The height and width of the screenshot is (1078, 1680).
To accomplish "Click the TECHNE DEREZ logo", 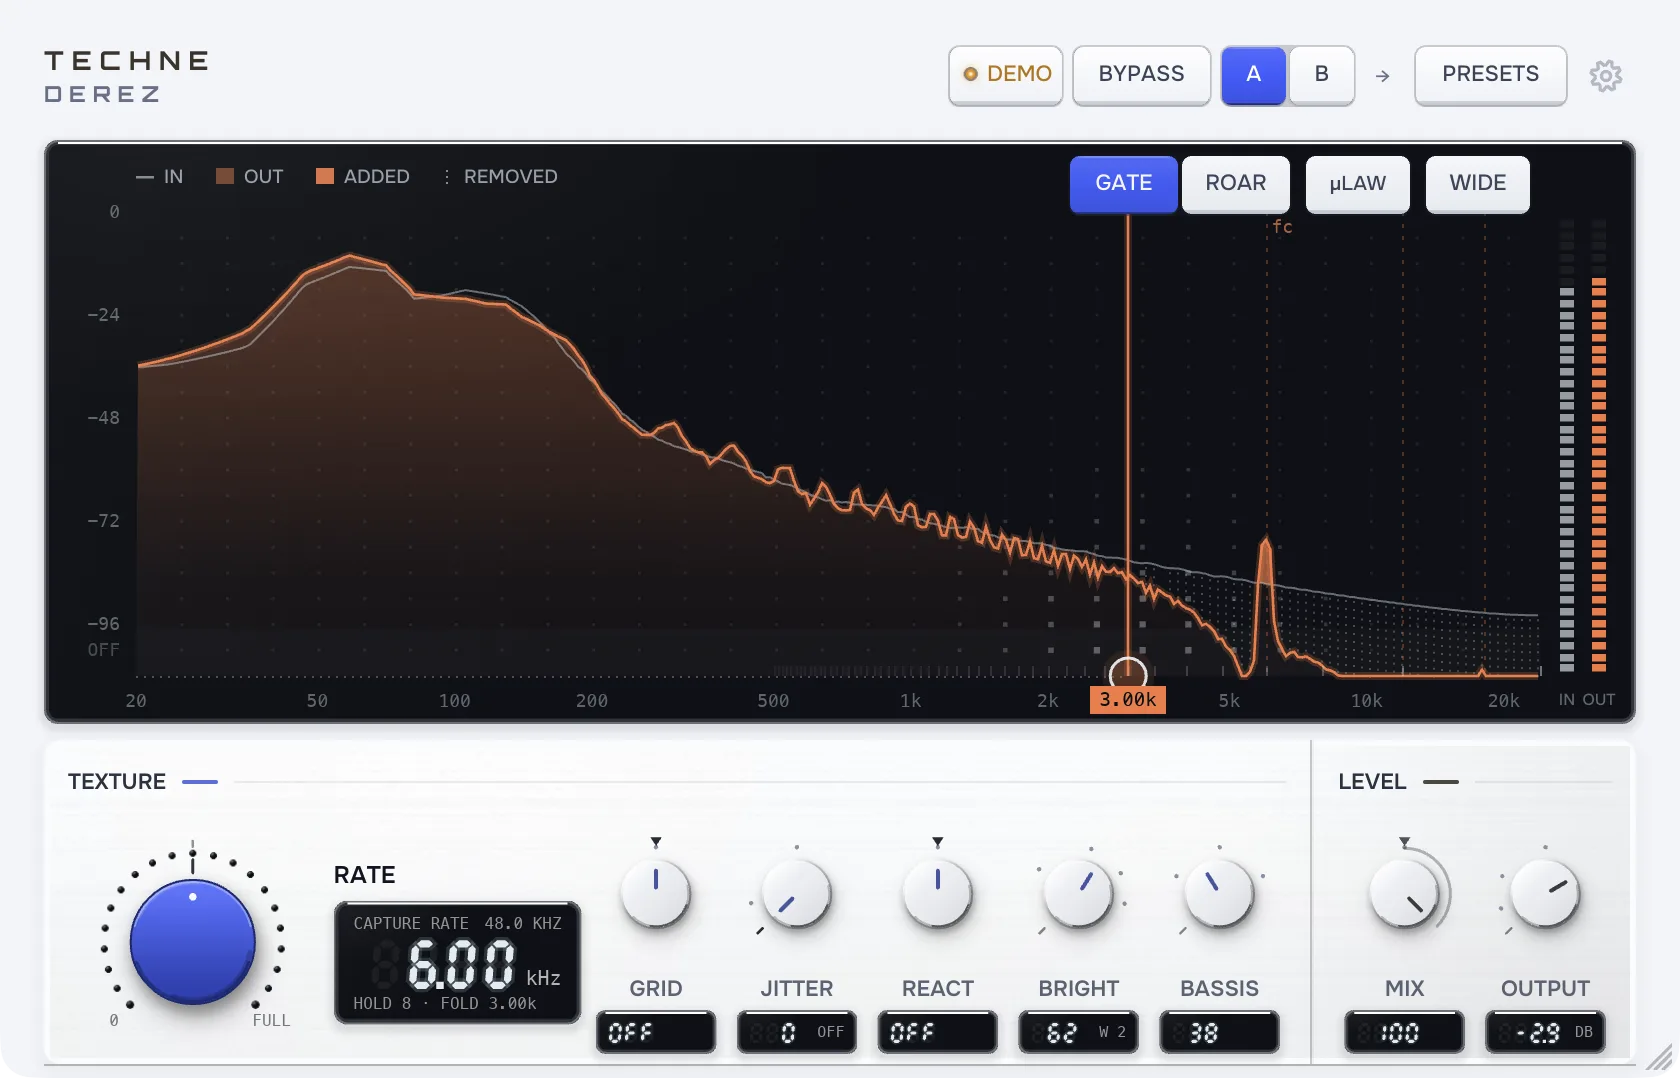I will tap(127, 77).
